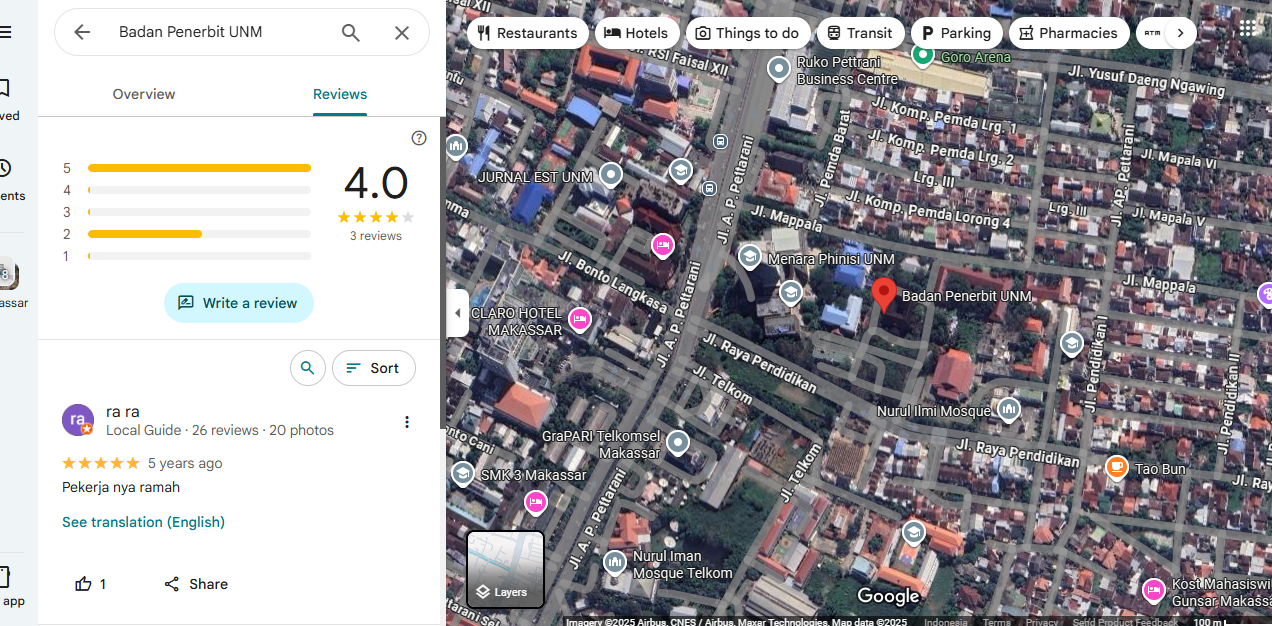Click Write a review button
This screenshot has width=1272, height=626.
[x=239, y=303]
